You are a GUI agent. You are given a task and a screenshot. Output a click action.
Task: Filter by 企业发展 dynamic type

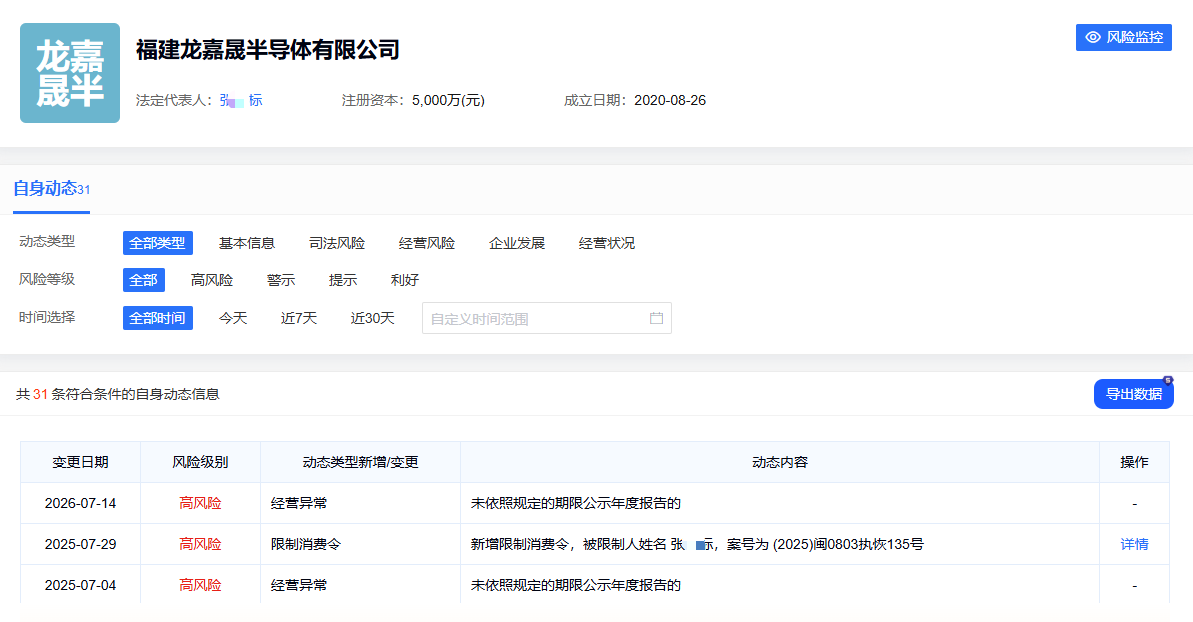tap(517, 243)
